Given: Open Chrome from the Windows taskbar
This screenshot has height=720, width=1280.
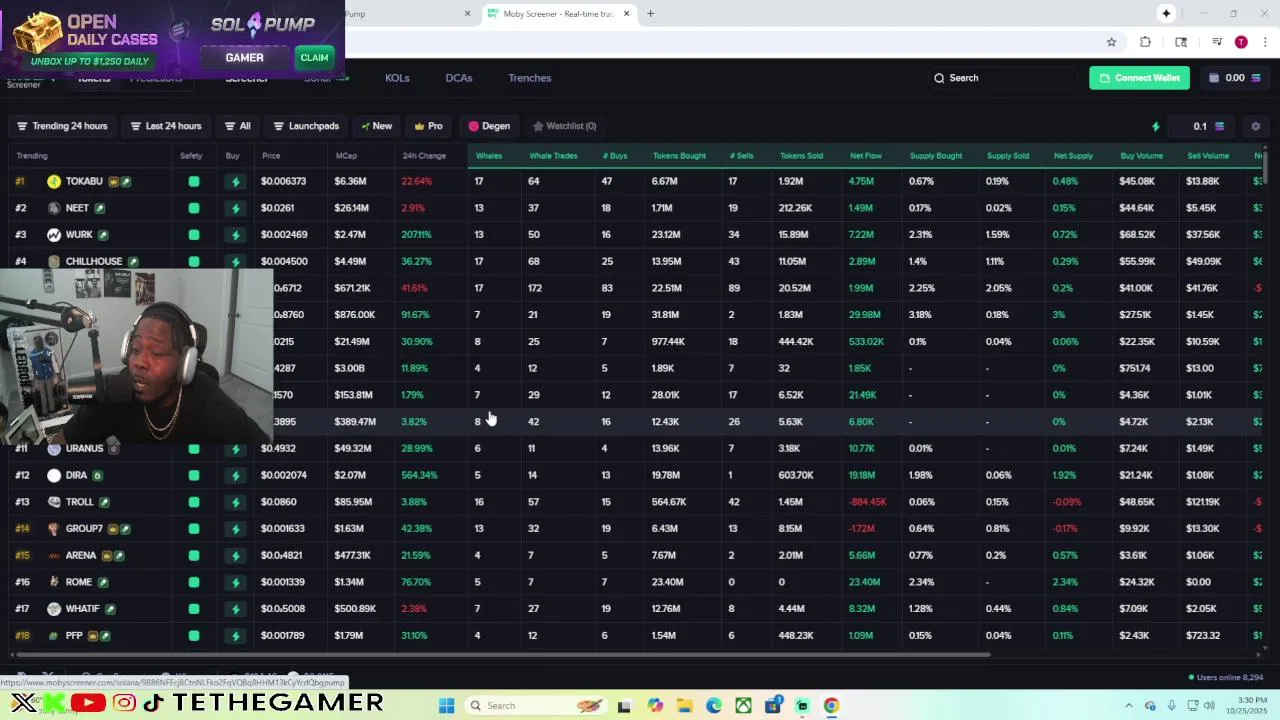Looking at the screenshot, I should tap(831, 706).
